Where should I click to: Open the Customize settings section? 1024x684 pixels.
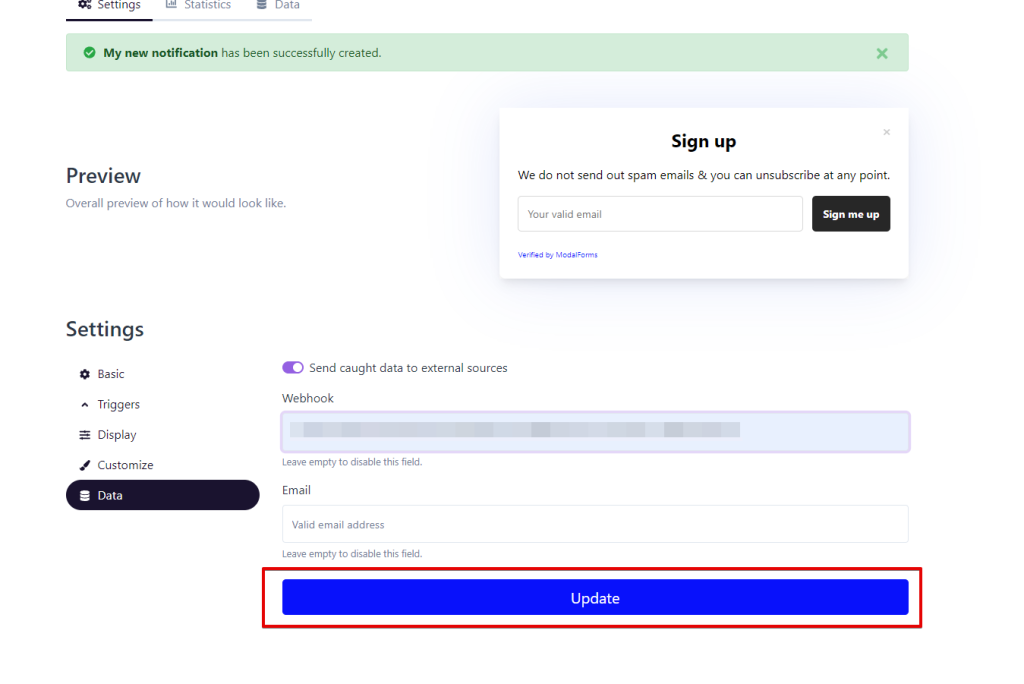[125, 465]
